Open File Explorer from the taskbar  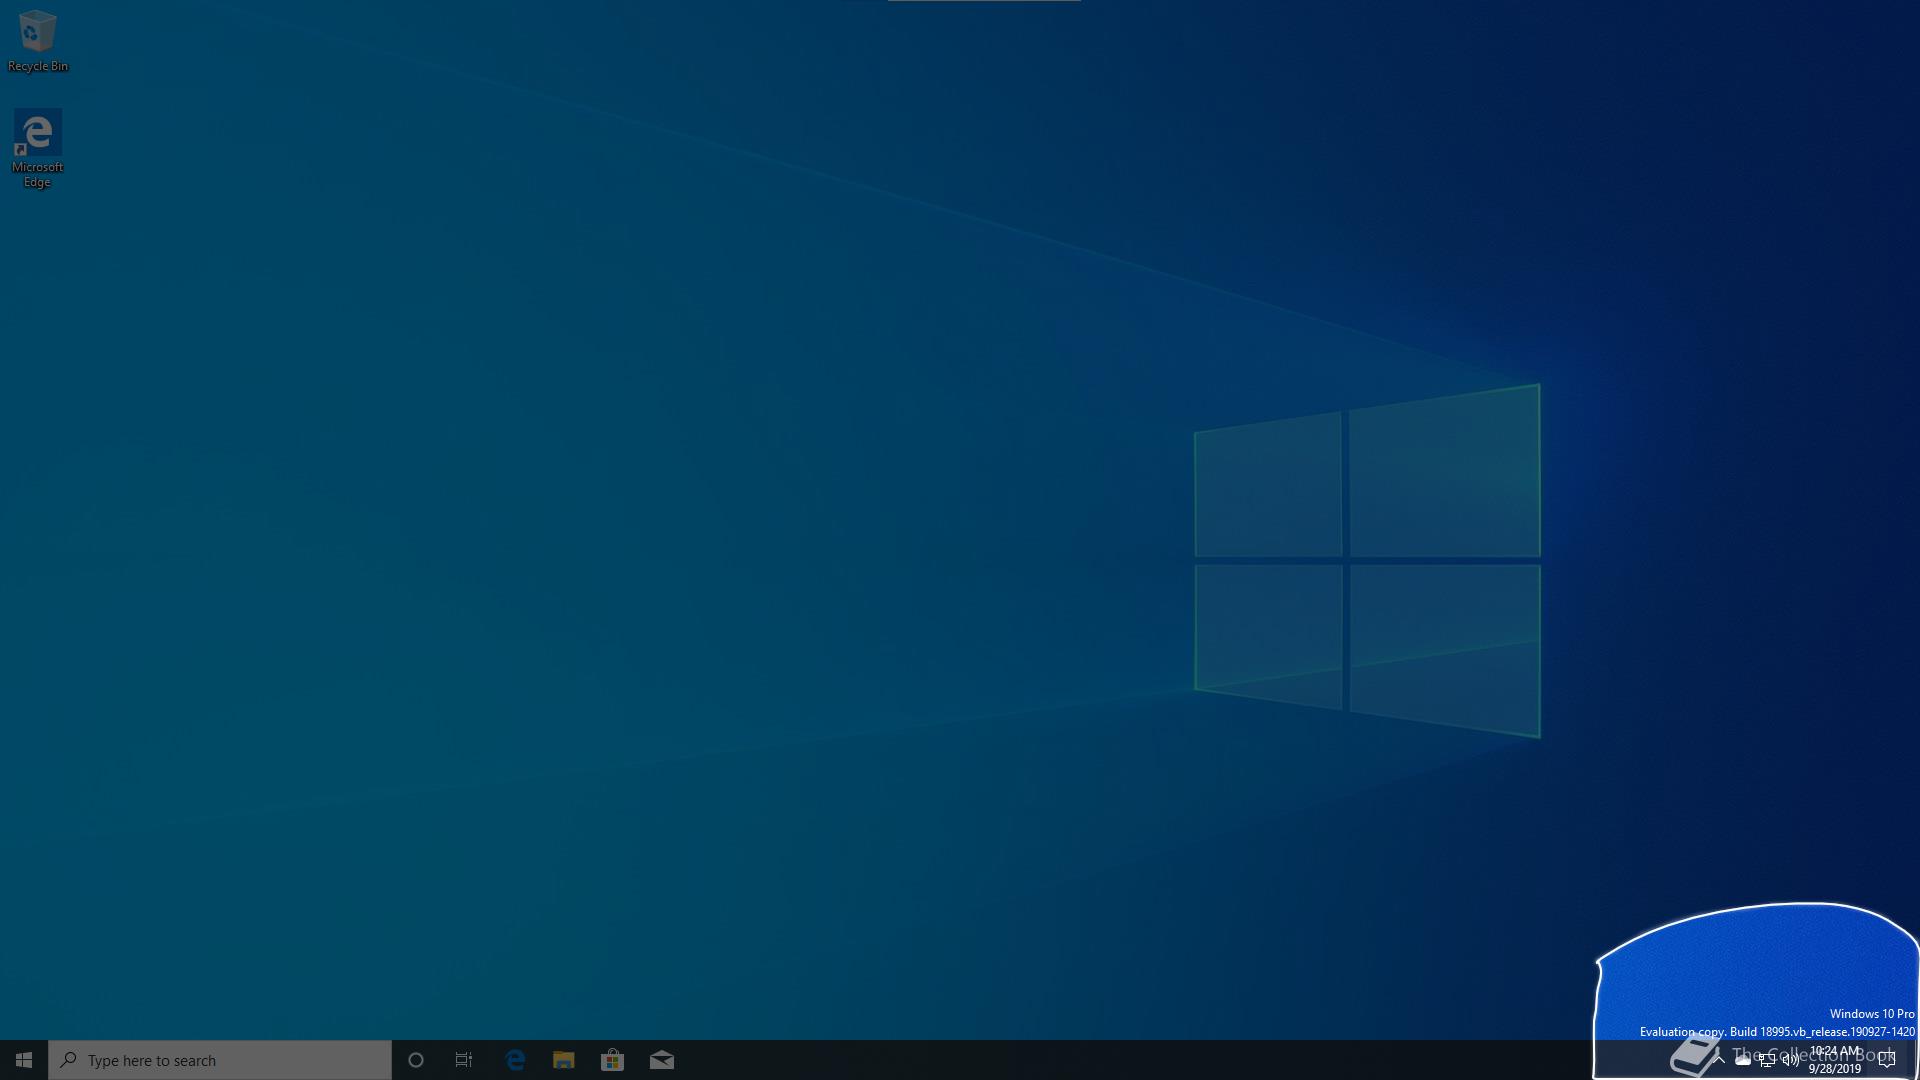564,1060
